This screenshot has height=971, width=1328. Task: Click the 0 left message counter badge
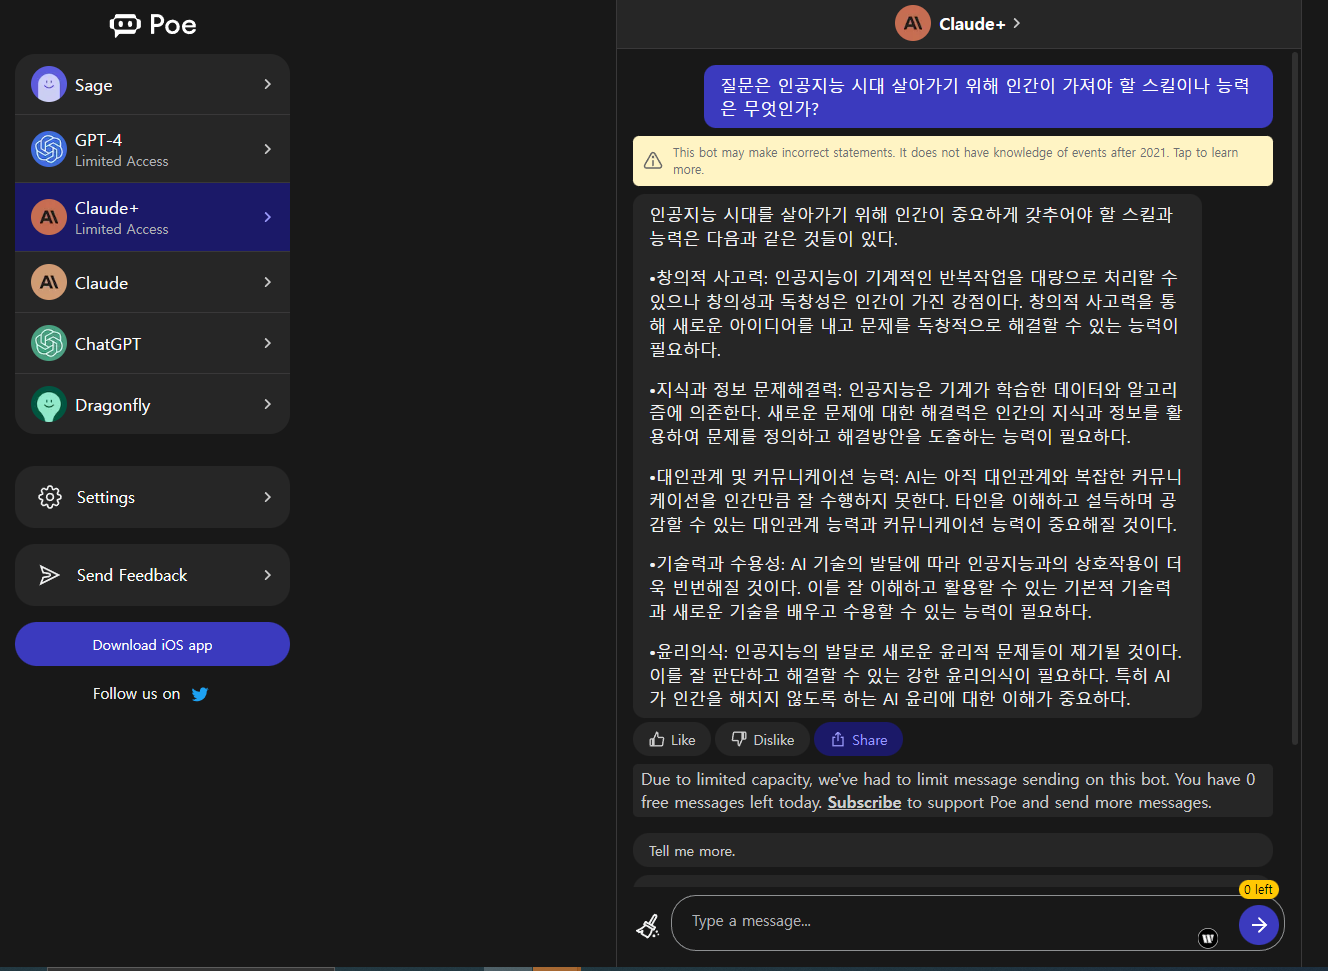tap(1259, 889)
